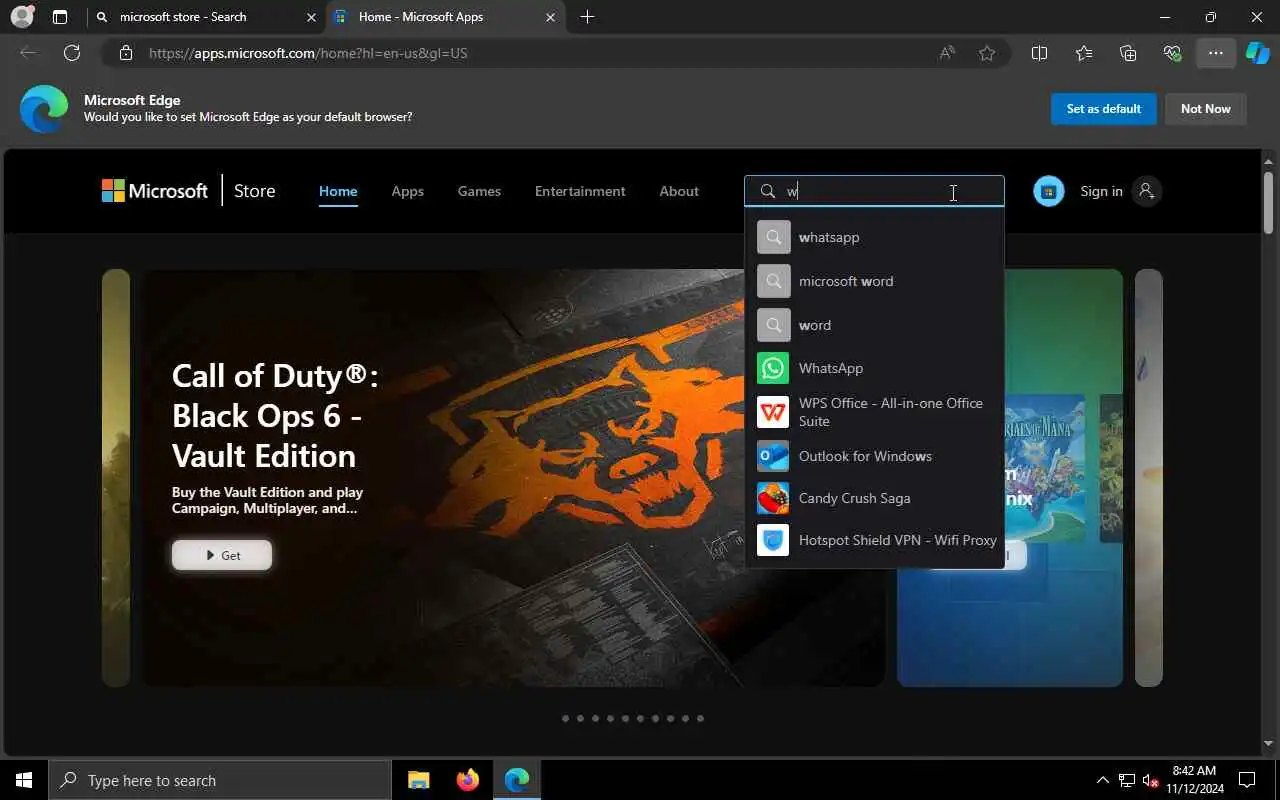
Task: Select the 'microsoft word' suggestion
Action: coord(874,281)
